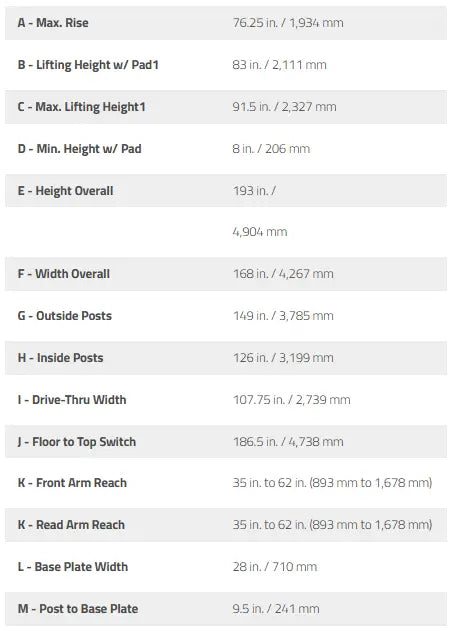Viewport: 451px width, 639px height.
Task: Select the 107.75 in. / 2,739 mm value
Action: pos(292,400)
